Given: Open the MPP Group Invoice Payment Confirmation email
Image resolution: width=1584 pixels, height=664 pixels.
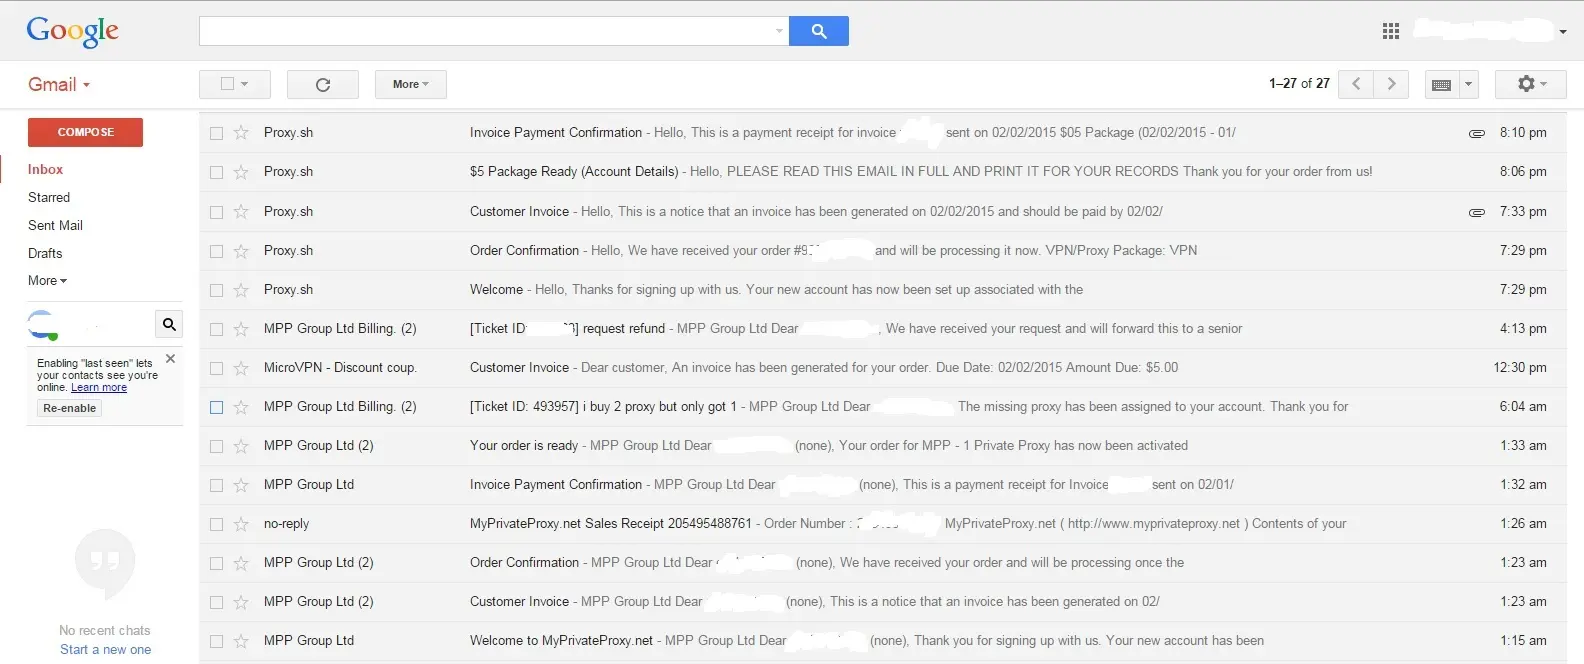Looking at the screenshot, I should pyautogui.click(x=883, y=485).
